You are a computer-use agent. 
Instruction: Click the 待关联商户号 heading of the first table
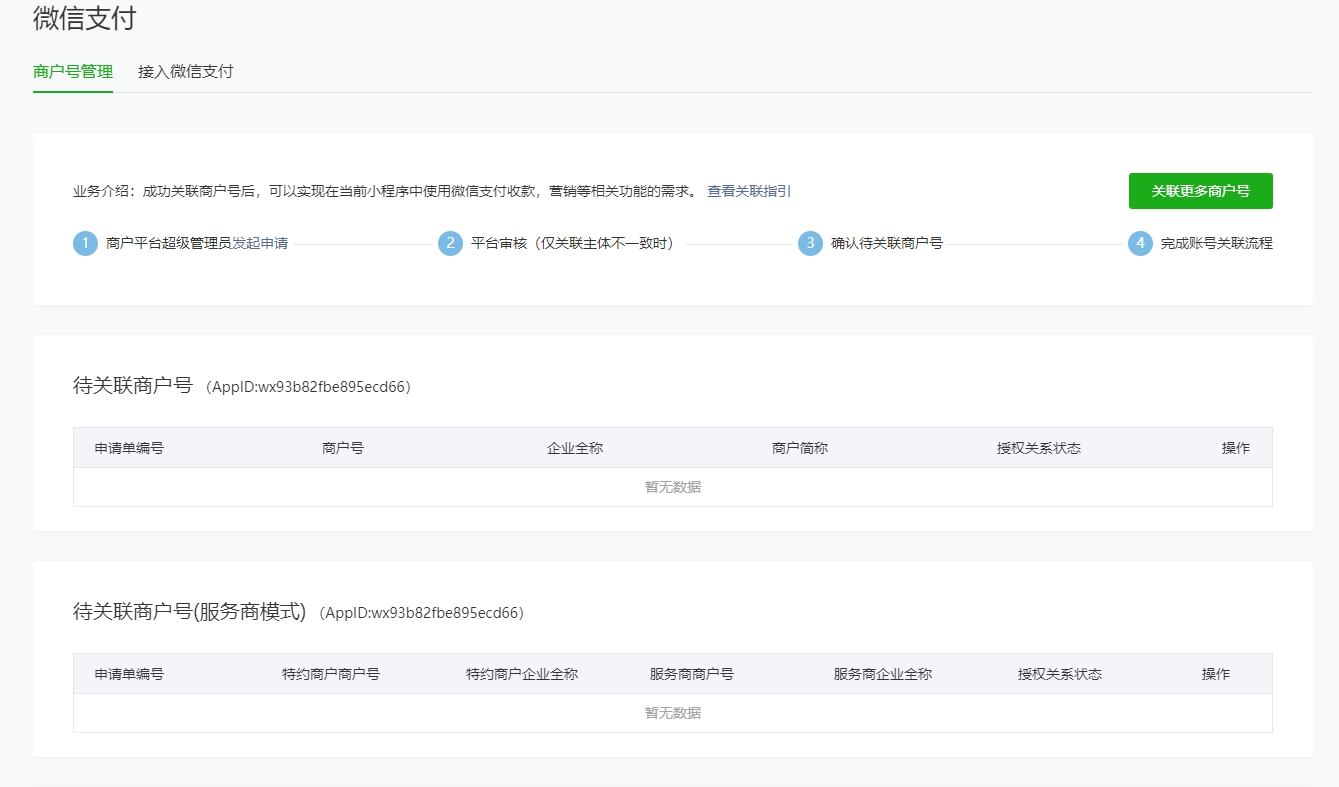tap(133, 386)
